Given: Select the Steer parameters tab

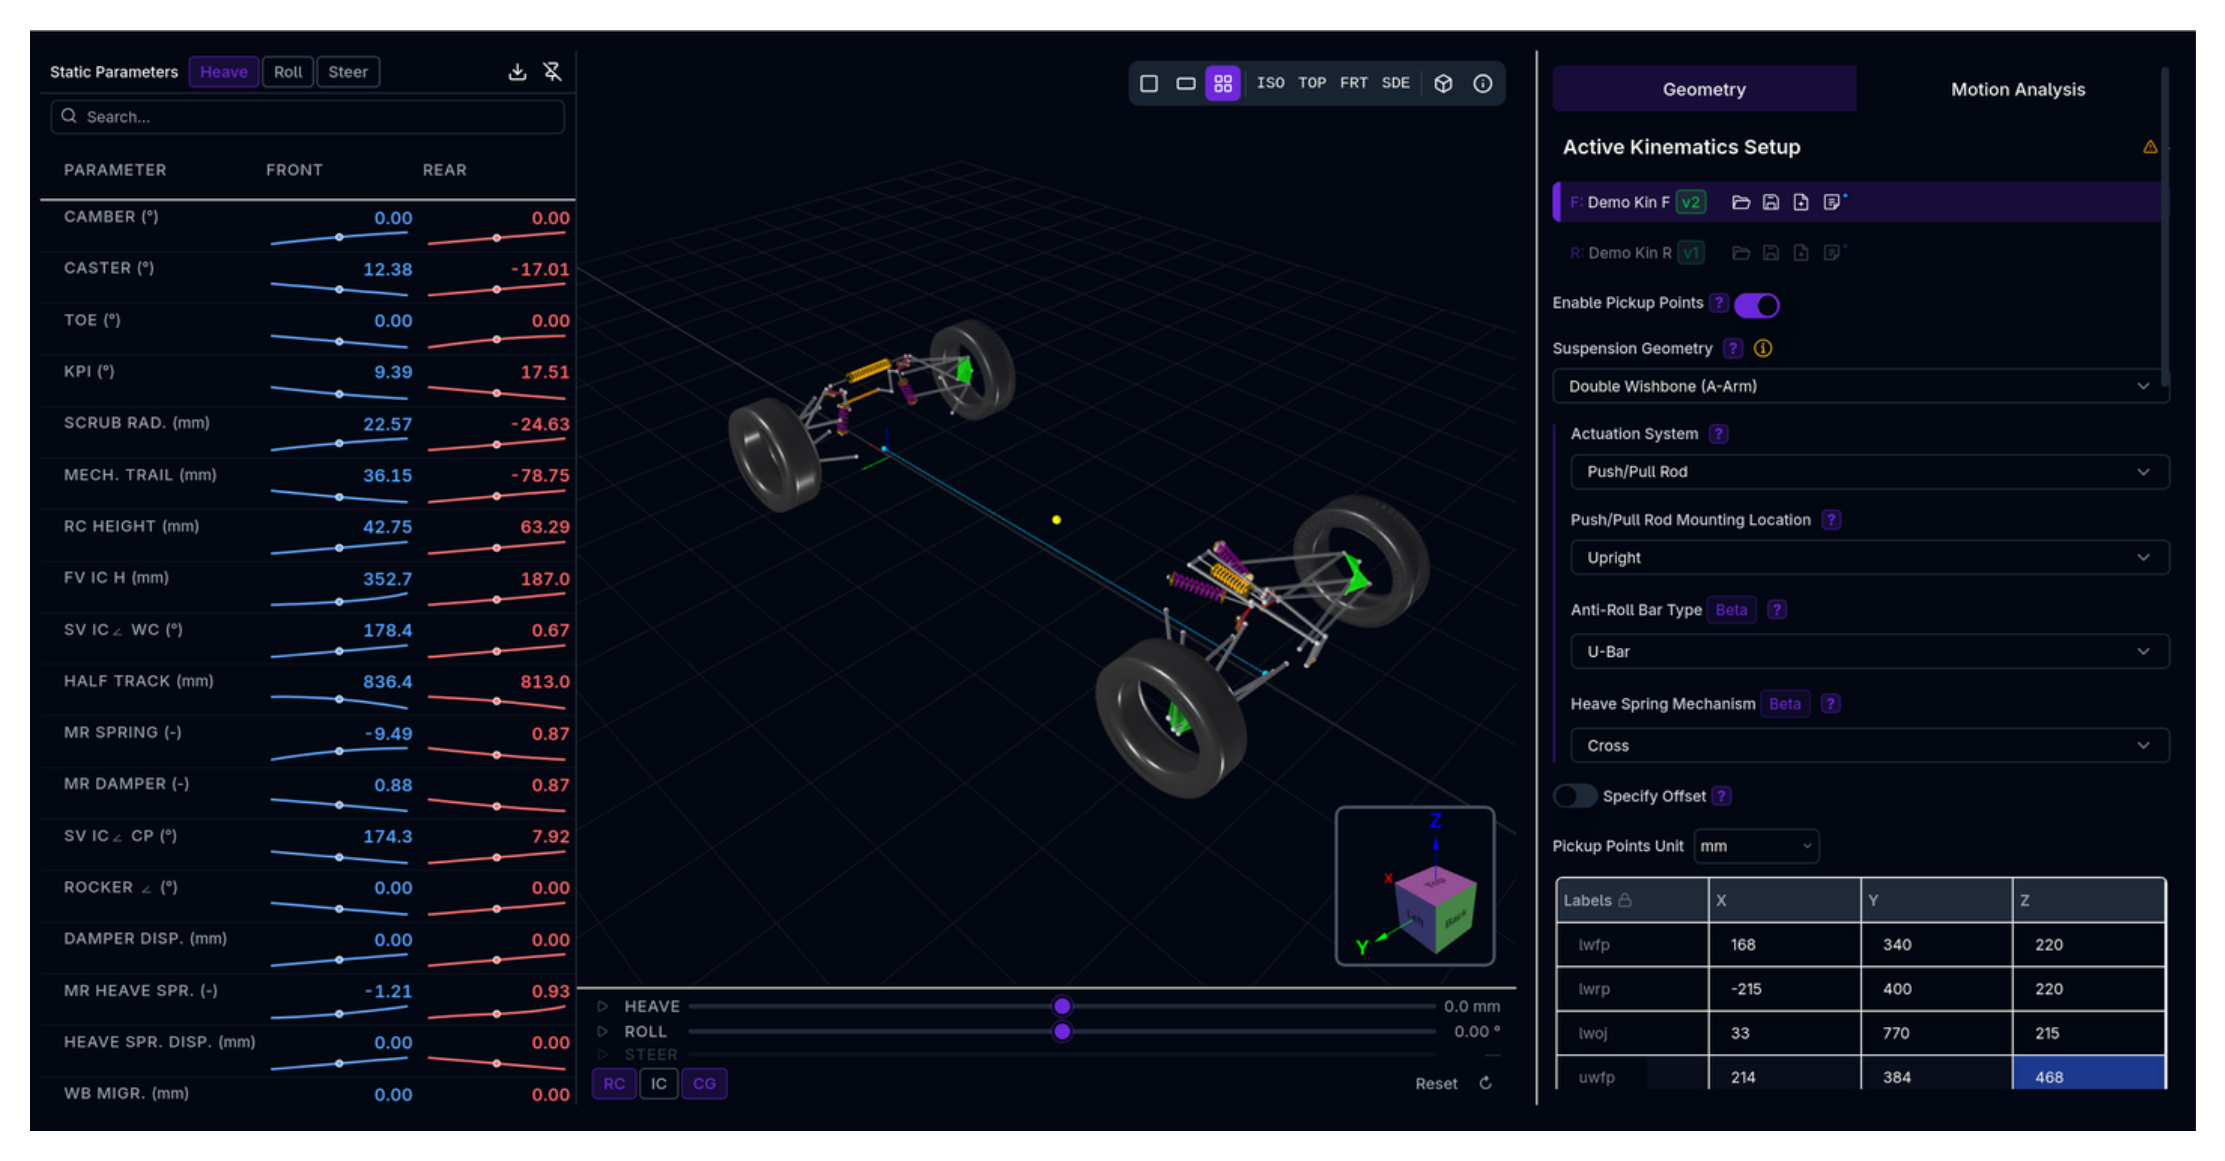Looking at the screenshot, I should pyautogui.click(x=348, y=72).
